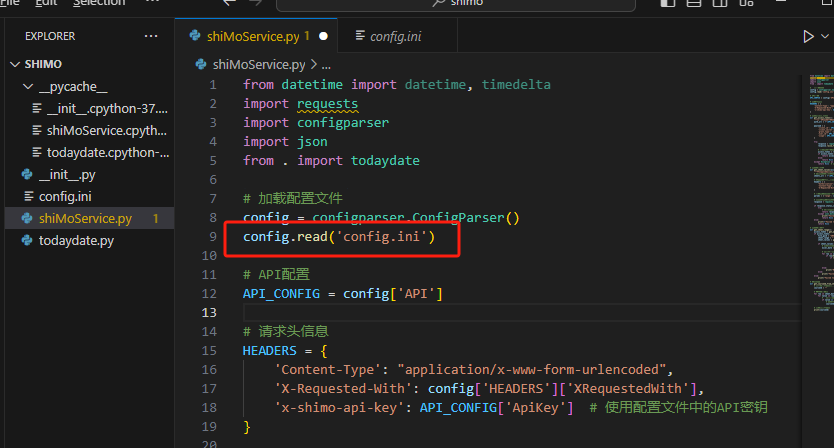Click shiMoService.py in the breadcrumb
The width and height of the screenshot is (834, 448).
260,65
